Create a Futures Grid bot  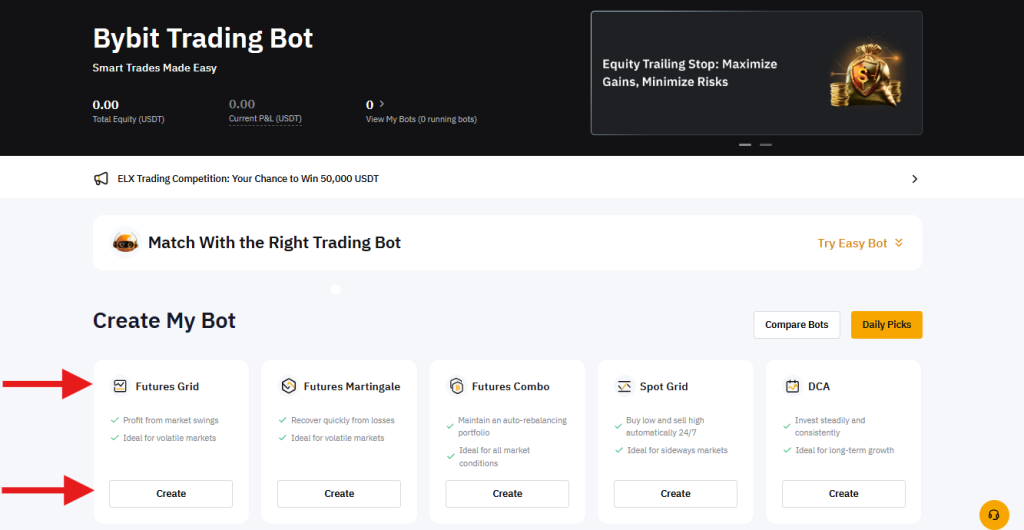point(171,493)
